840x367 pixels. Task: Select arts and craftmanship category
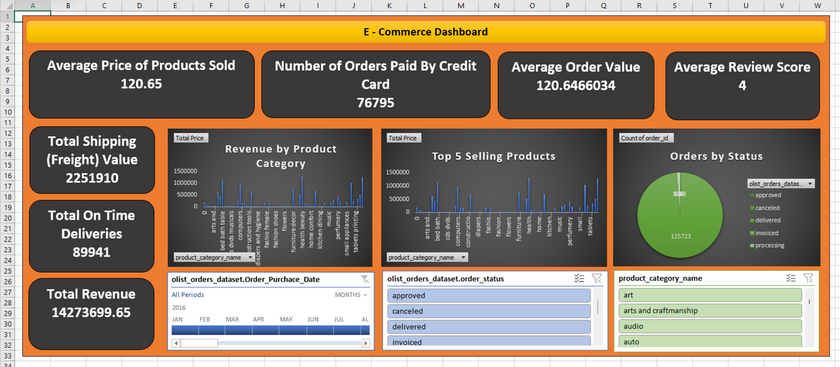click(x=710, y=311)
